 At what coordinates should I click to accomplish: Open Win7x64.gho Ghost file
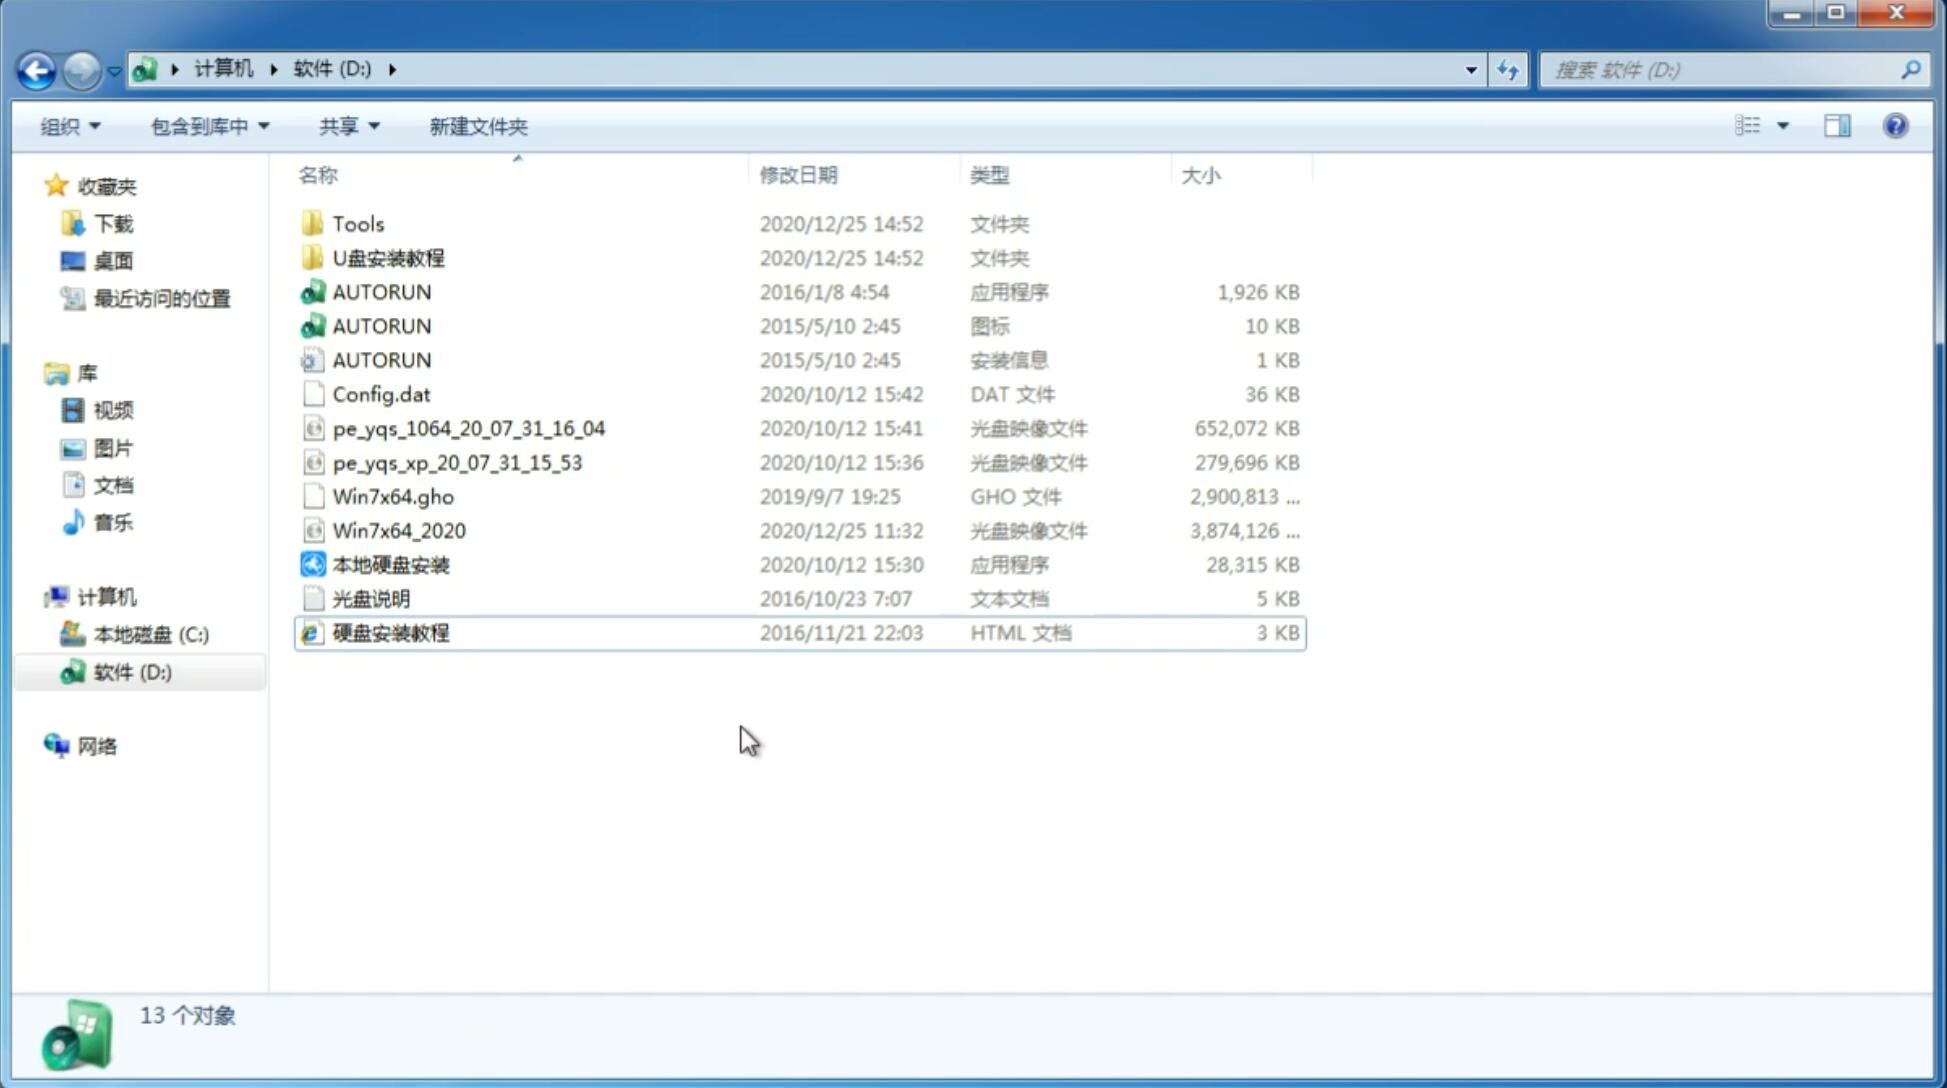click(393, 496)
